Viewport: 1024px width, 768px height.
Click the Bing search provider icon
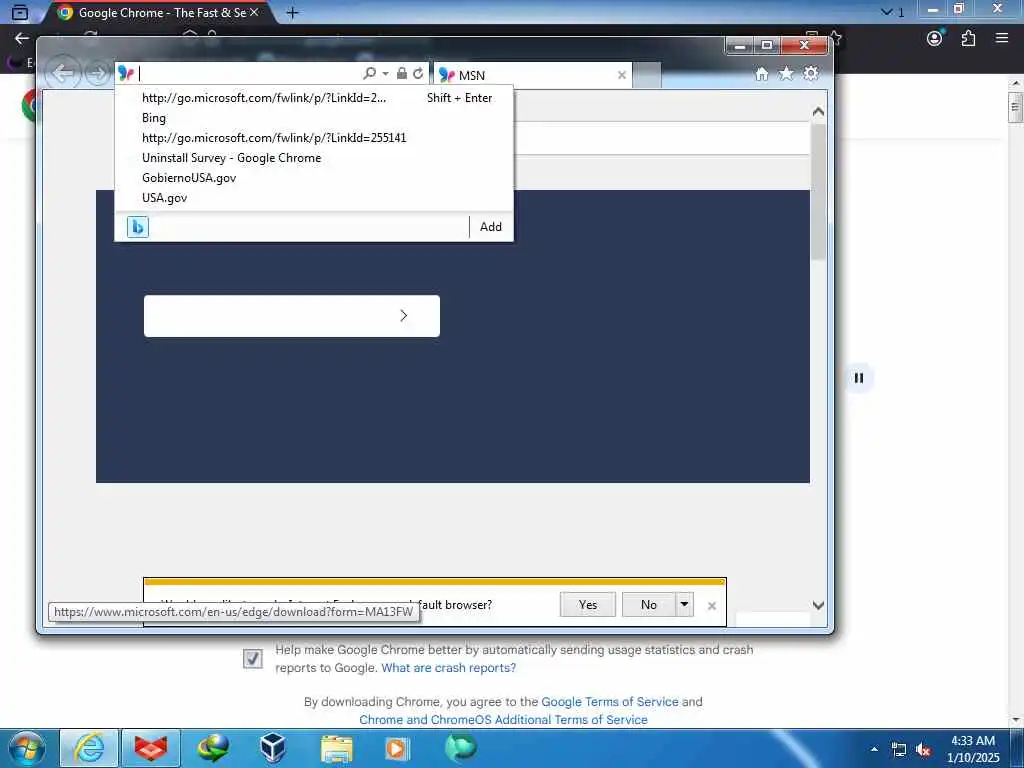click(138, 227)
